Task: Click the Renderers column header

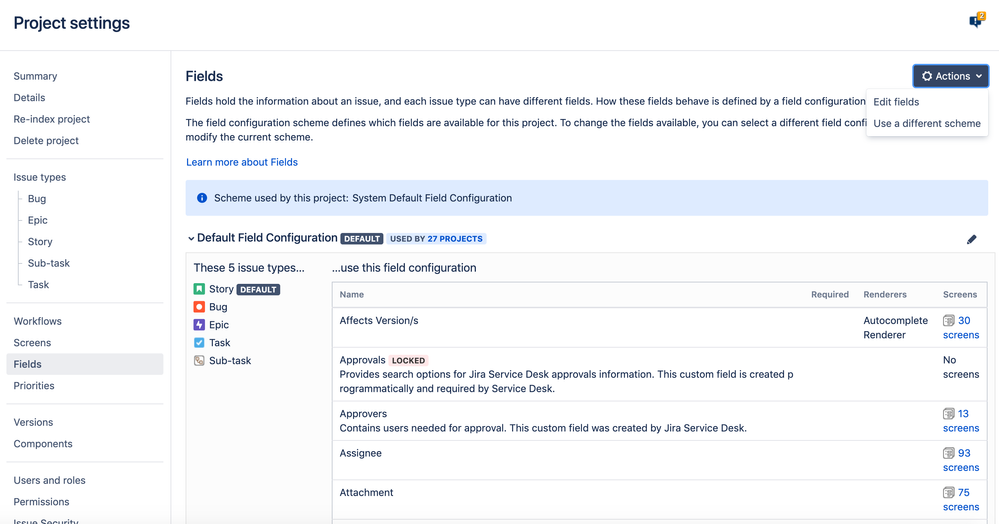Action: pos(885,295)
